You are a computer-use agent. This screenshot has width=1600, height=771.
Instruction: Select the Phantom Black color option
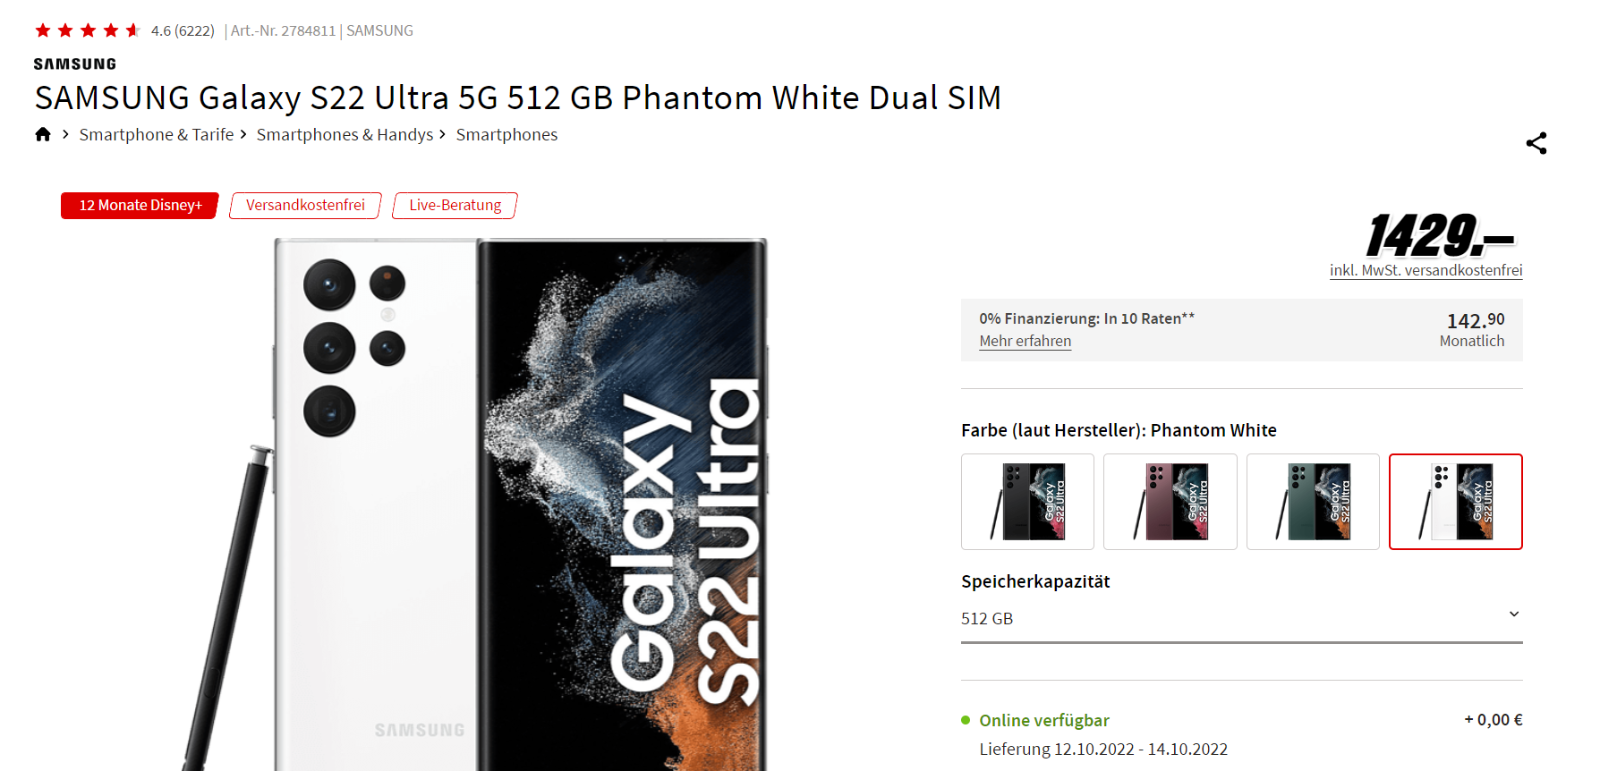[x=1028, y=502]
